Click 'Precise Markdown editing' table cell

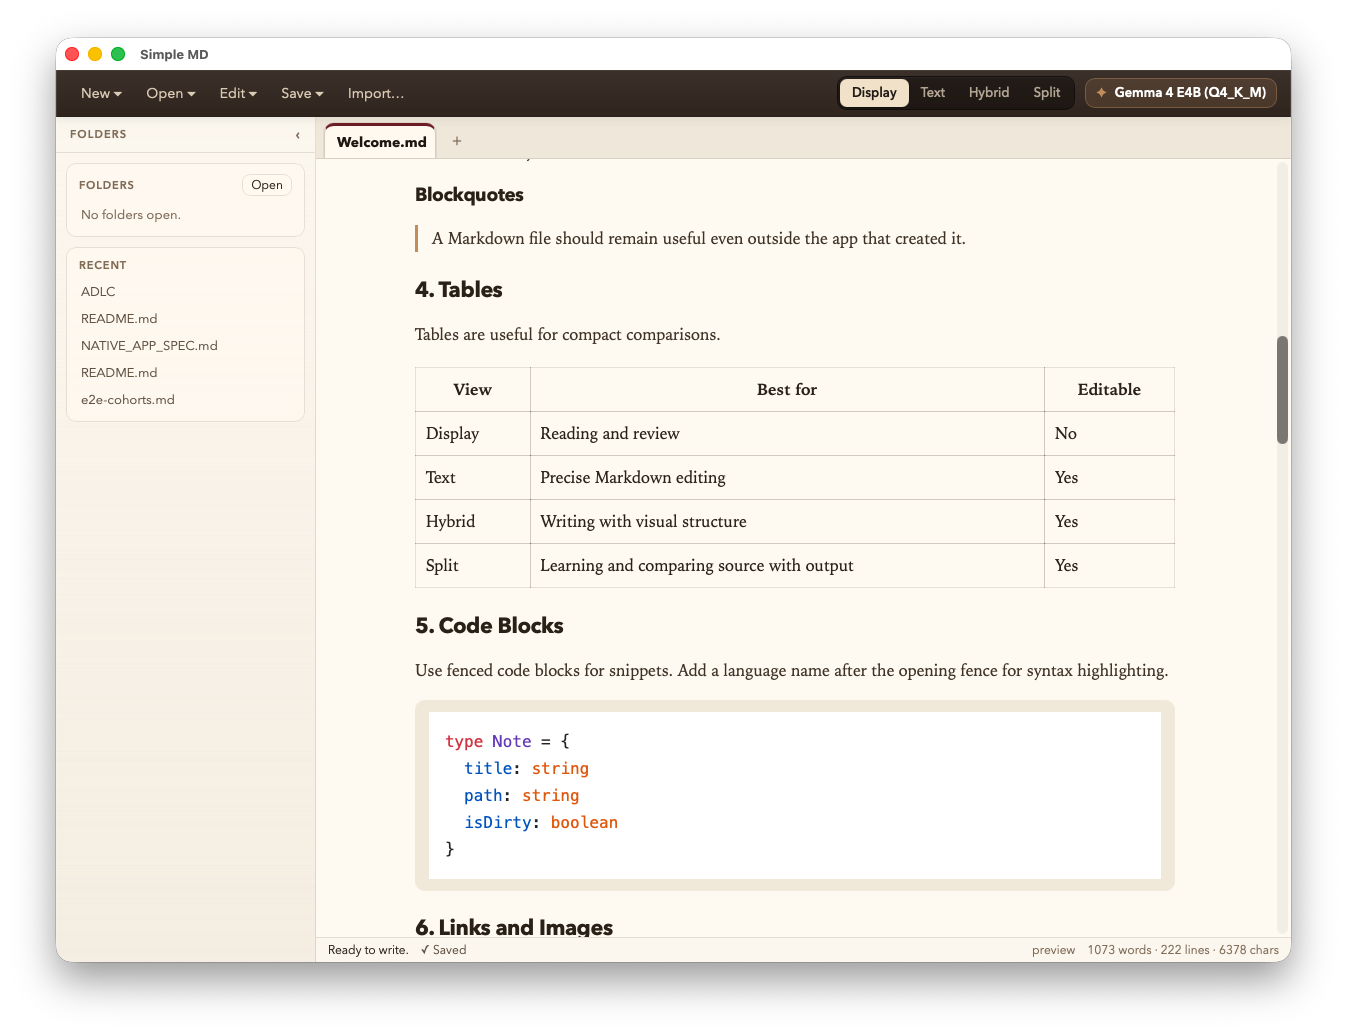tap(787, 478)
